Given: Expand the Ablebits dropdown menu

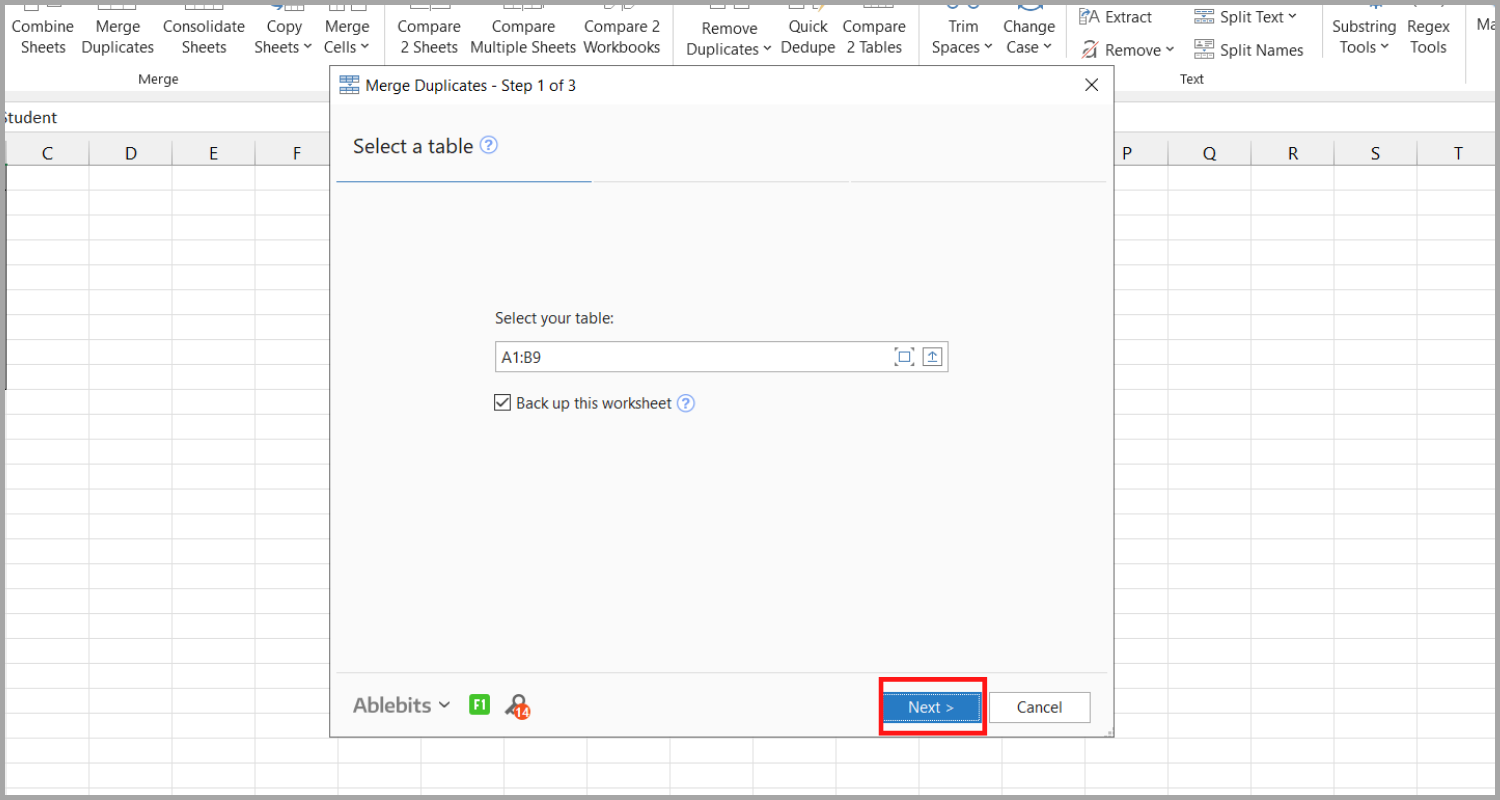Looking at the screenshot, I should (401, 706).
